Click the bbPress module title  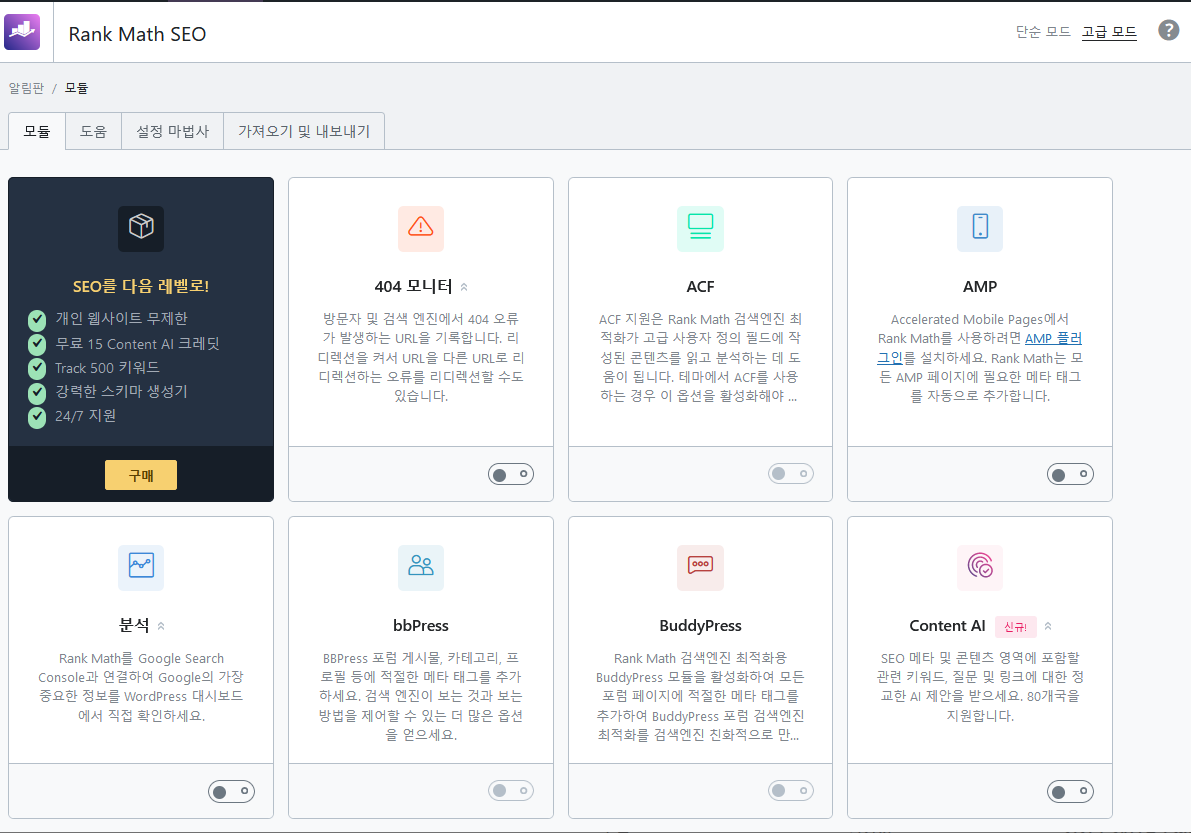(421, 626)
